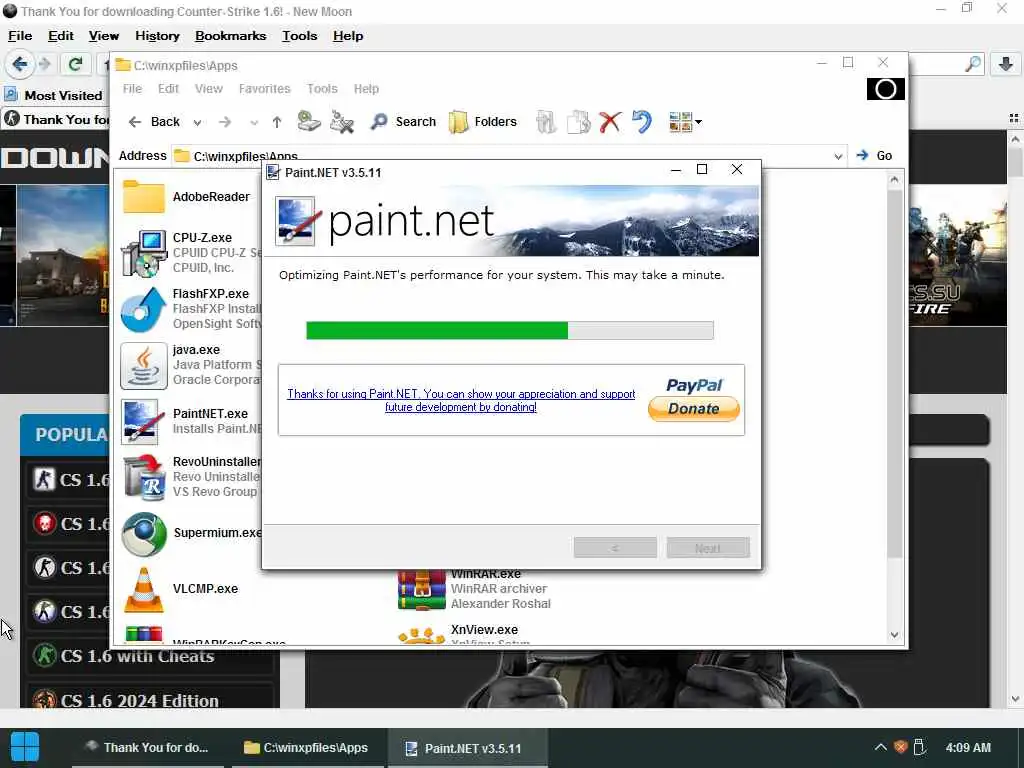Viewport: 1024px width, 768px height.
Task: Select the AdobeReader folder icon
Action: pos(144,197)
